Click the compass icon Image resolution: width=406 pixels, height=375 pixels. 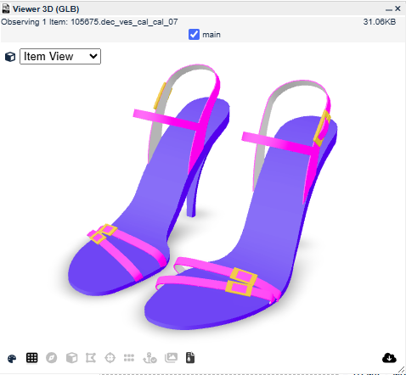click(51, 358)
